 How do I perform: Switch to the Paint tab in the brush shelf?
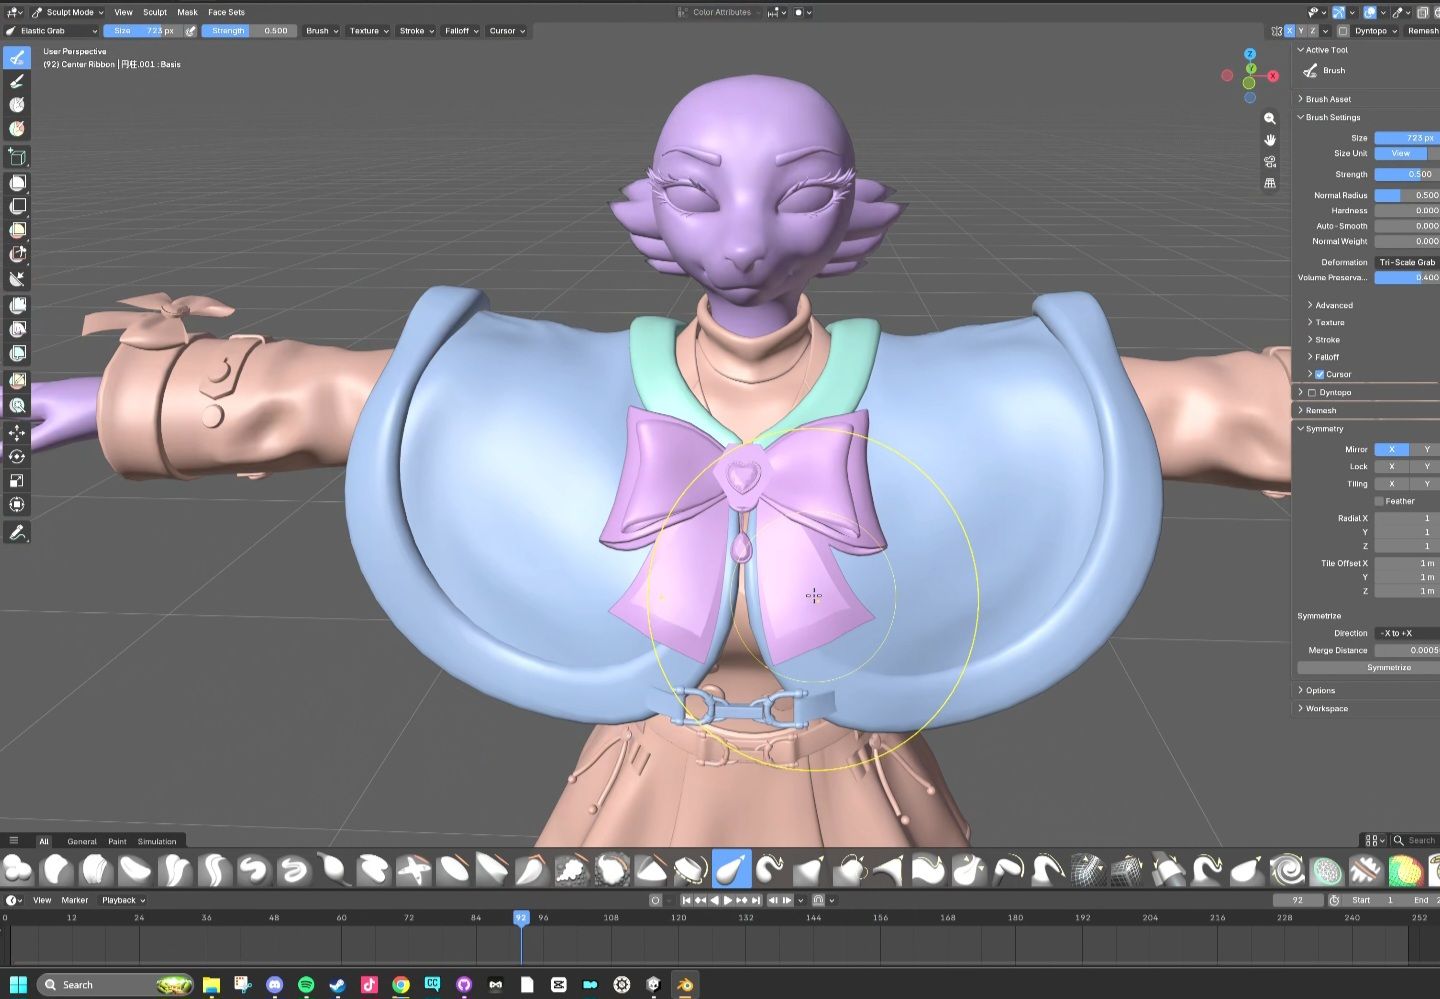(117, 841)
